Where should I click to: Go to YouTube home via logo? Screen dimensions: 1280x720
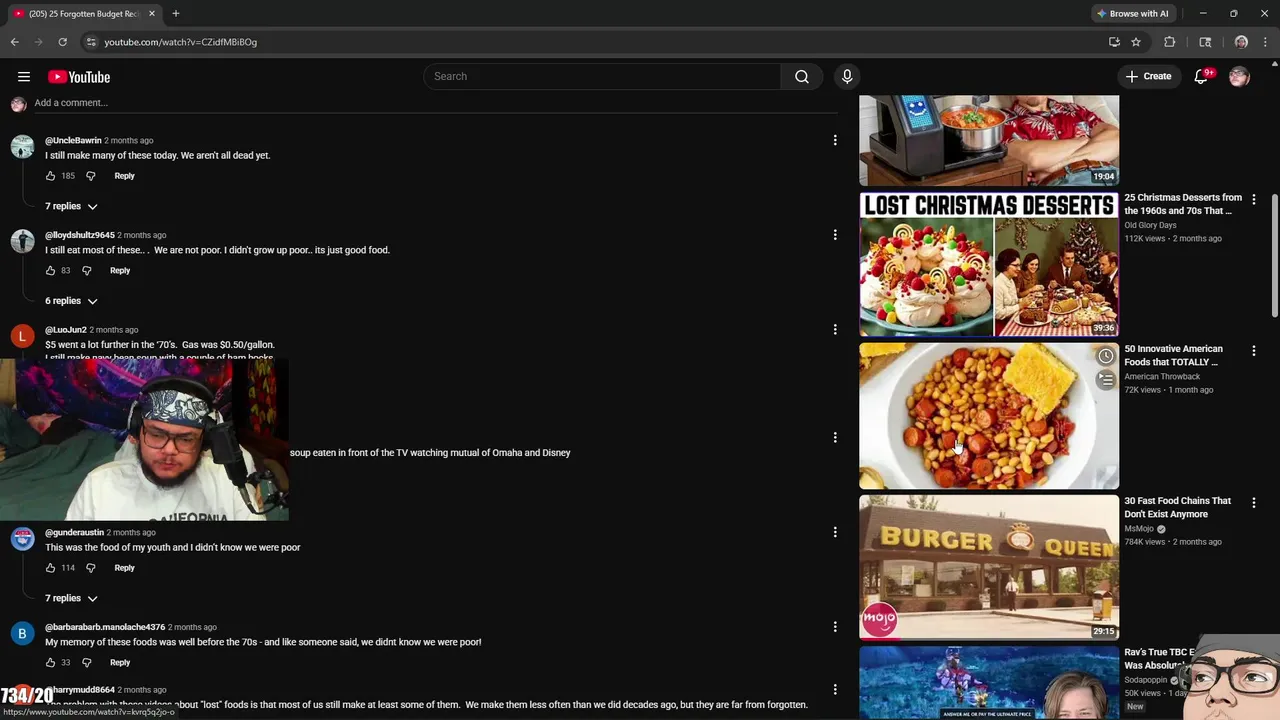click(79, 77)
